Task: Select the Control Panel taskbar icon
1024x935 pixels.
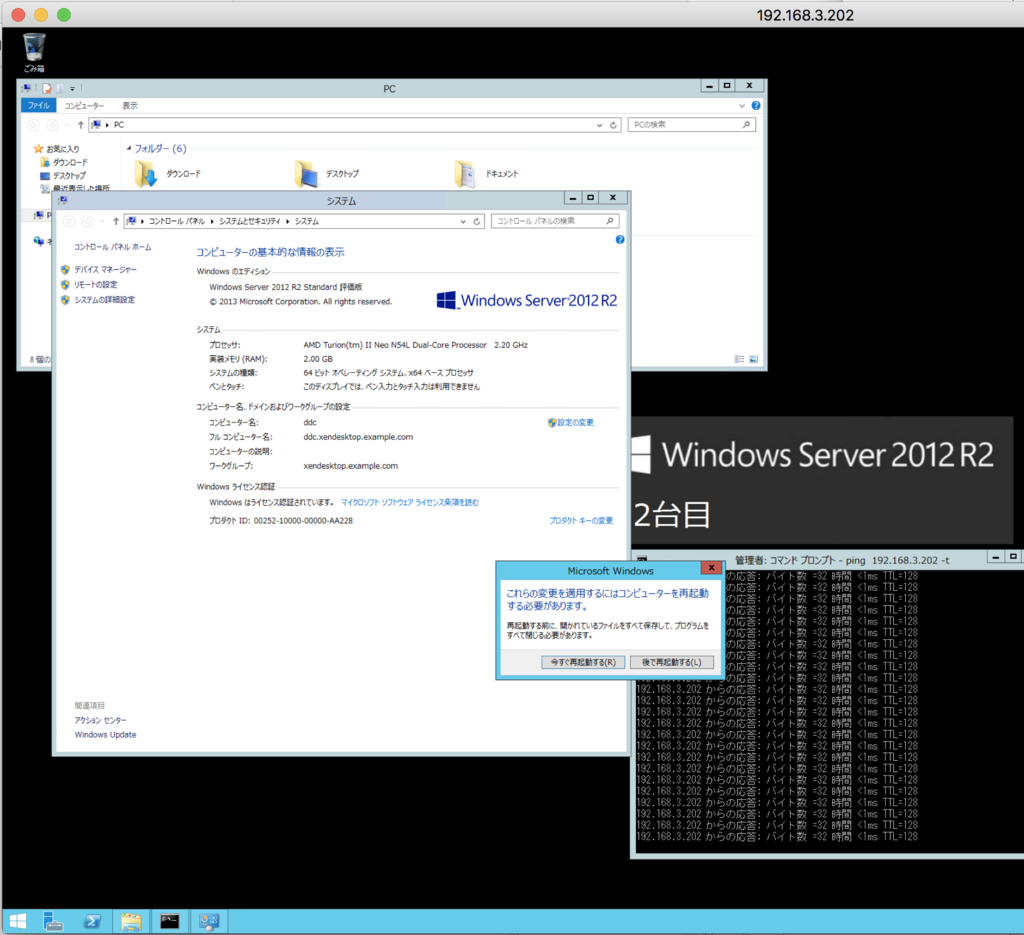Action: click(209, 921)
